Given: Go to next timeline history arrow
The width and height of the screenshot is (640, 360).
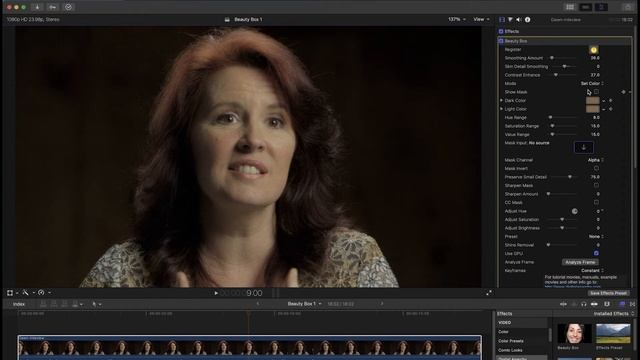Looking at the screenshot, I should (x=382, y=304).
